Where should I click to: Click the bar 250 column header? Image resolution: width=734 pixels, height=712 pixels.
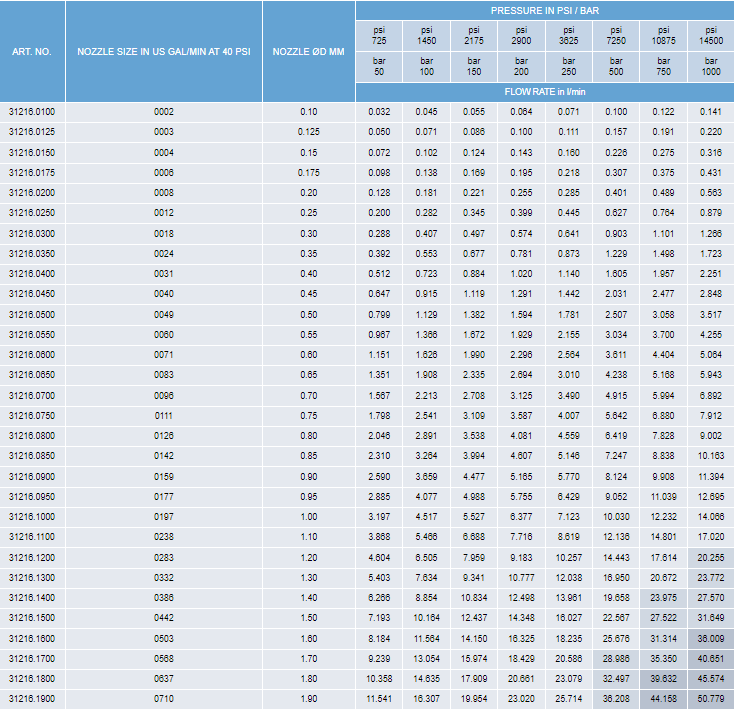point(568,66)
